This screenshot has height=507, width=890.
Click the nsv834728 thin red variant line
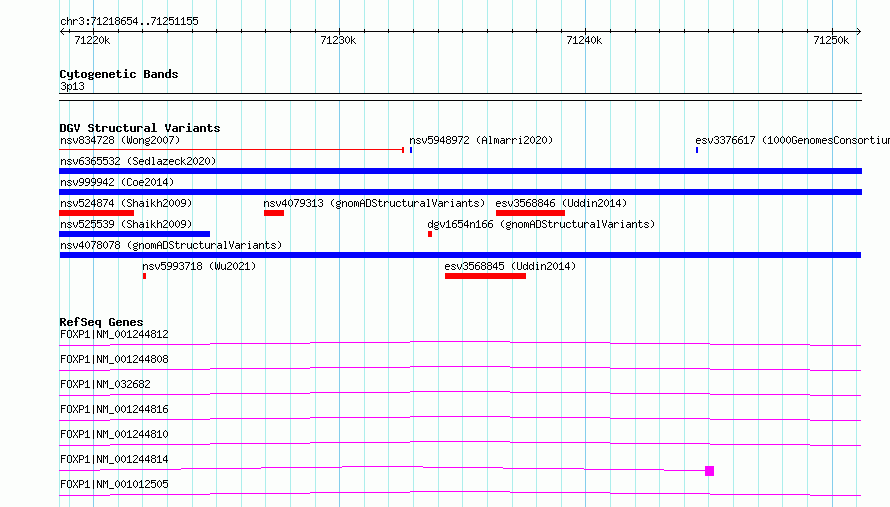(x=231, y=150)
